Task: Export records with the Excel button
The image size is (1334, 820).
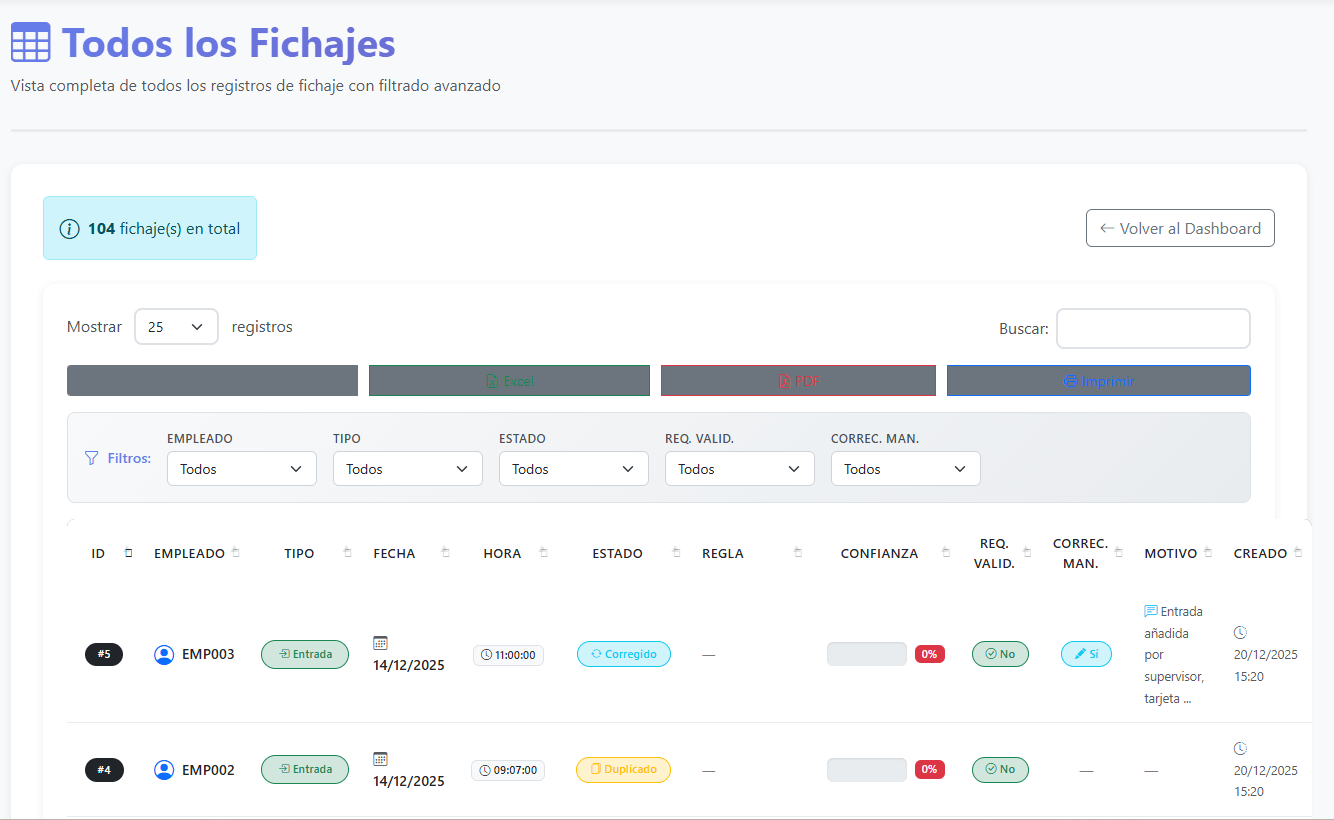Action: [x=509, y=381]
